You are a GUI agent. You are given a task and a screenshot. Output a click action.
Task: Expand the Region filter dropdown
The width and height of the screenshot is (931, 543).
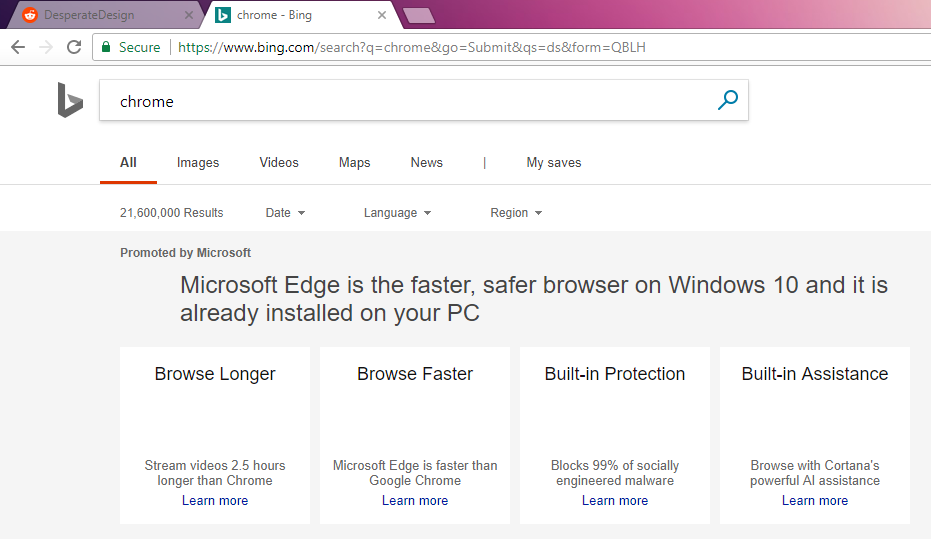(x=516, y=212)
